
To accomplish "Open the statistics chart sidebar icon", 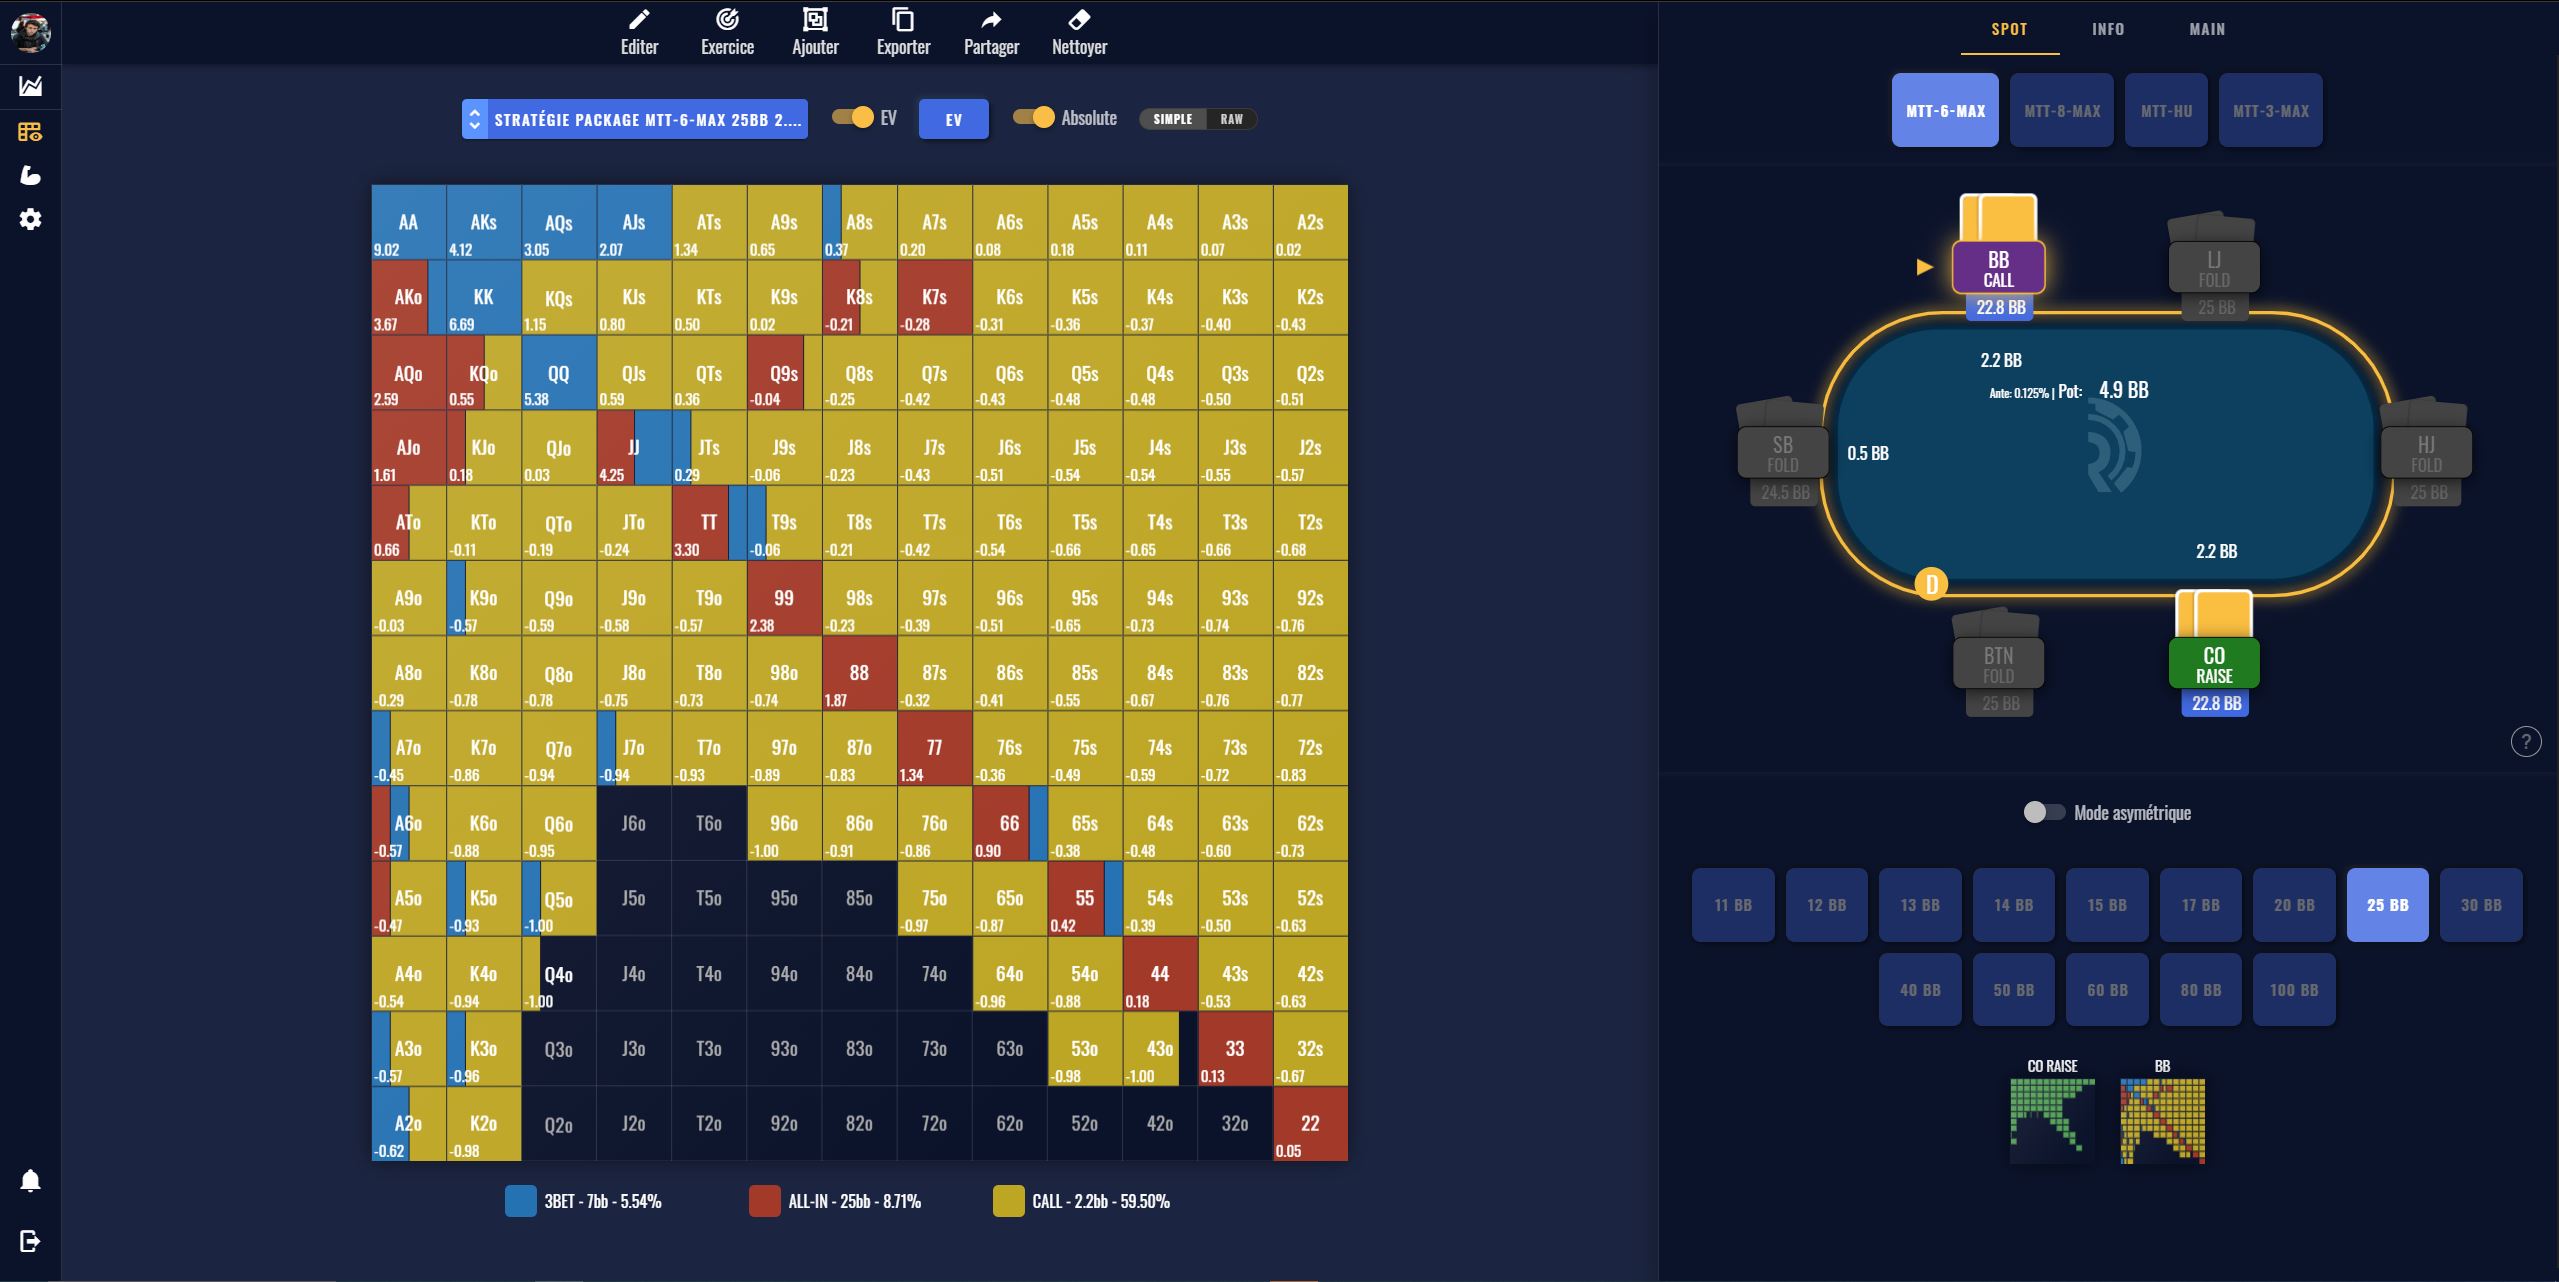I will [x=30, y=86].
